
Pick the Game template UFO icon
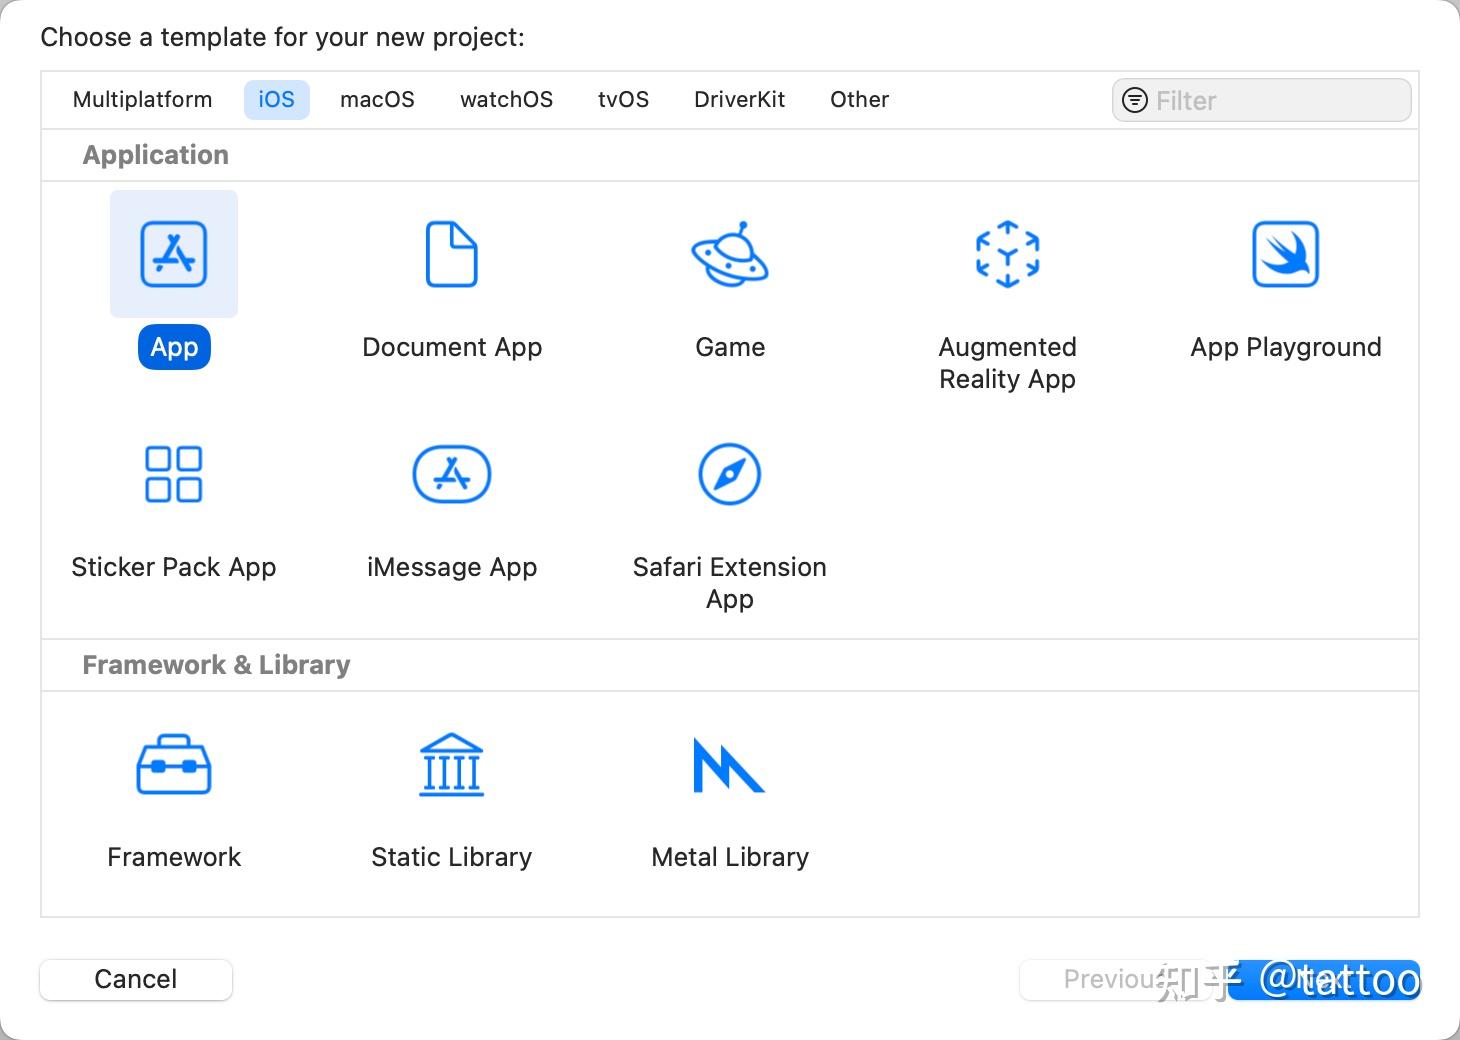(730, 254)
